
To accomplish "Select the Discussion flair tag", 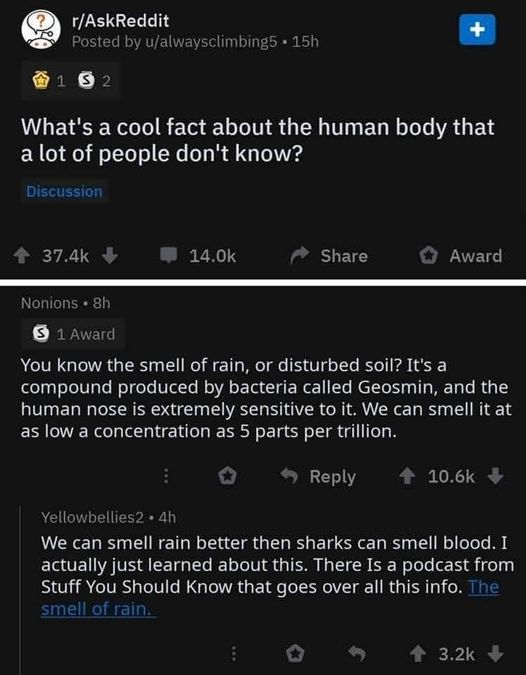I will click(64, 192).
